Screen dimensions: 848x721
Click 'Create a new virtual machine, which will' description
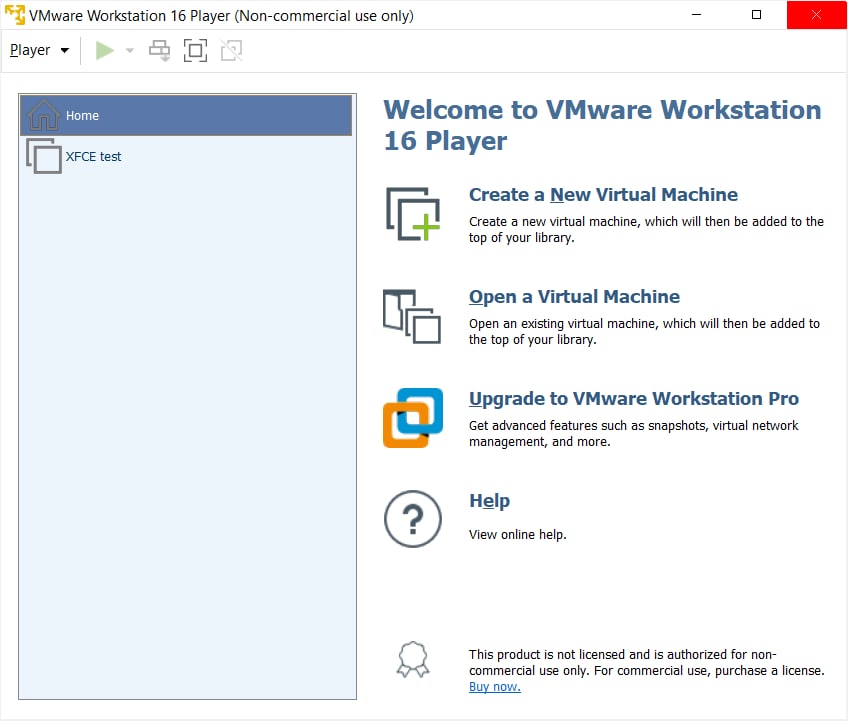[x=646, y=229]
